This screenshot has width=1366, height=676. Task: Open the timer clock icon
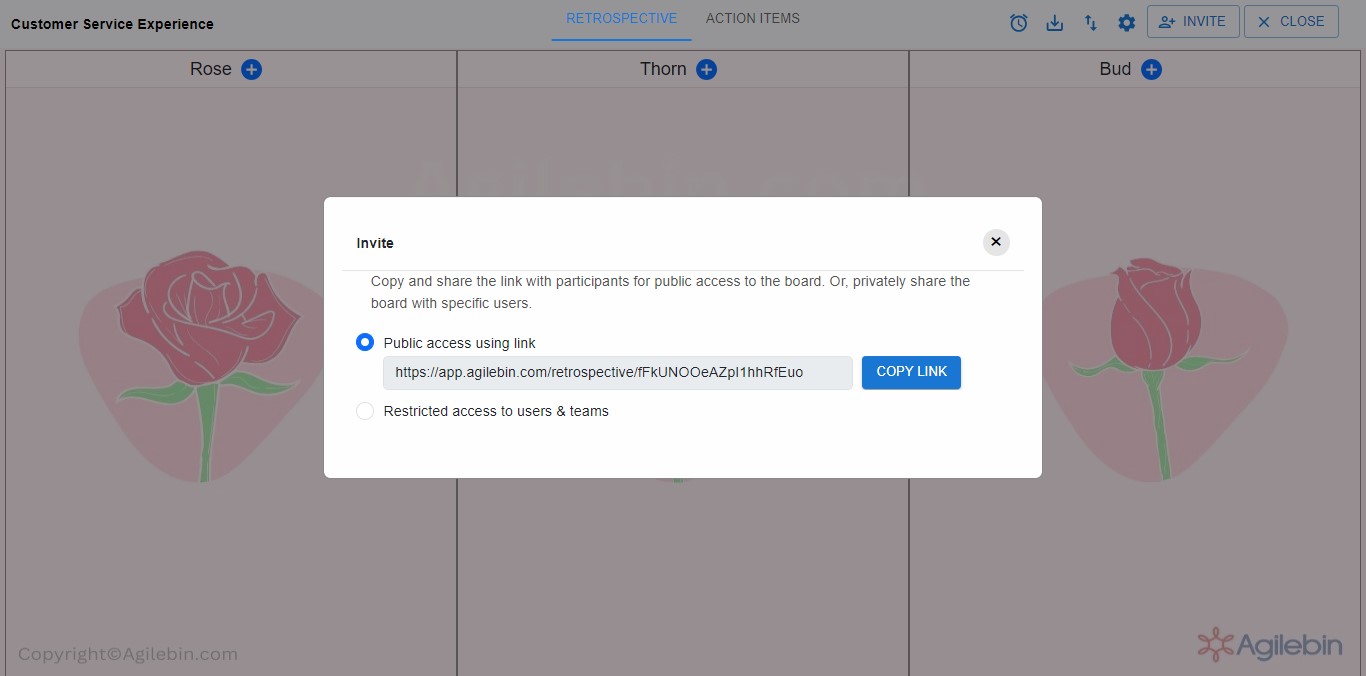[1018, 22]
